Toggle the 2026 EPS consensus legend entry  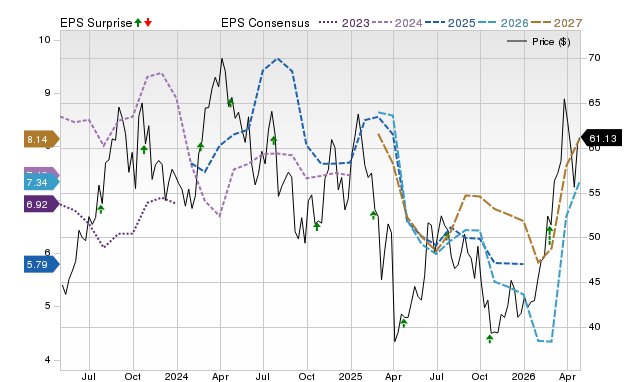point(503,23)
